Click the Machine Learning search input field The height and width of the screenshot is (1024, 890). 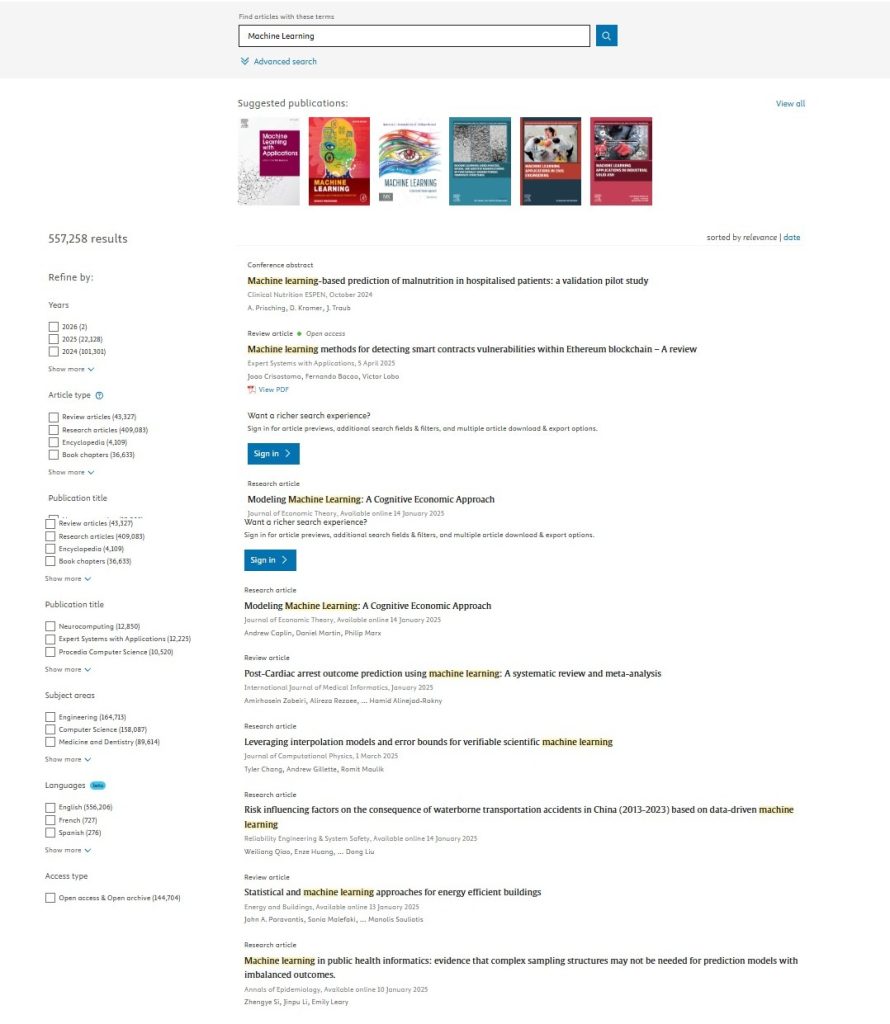(x=414, y=36)
